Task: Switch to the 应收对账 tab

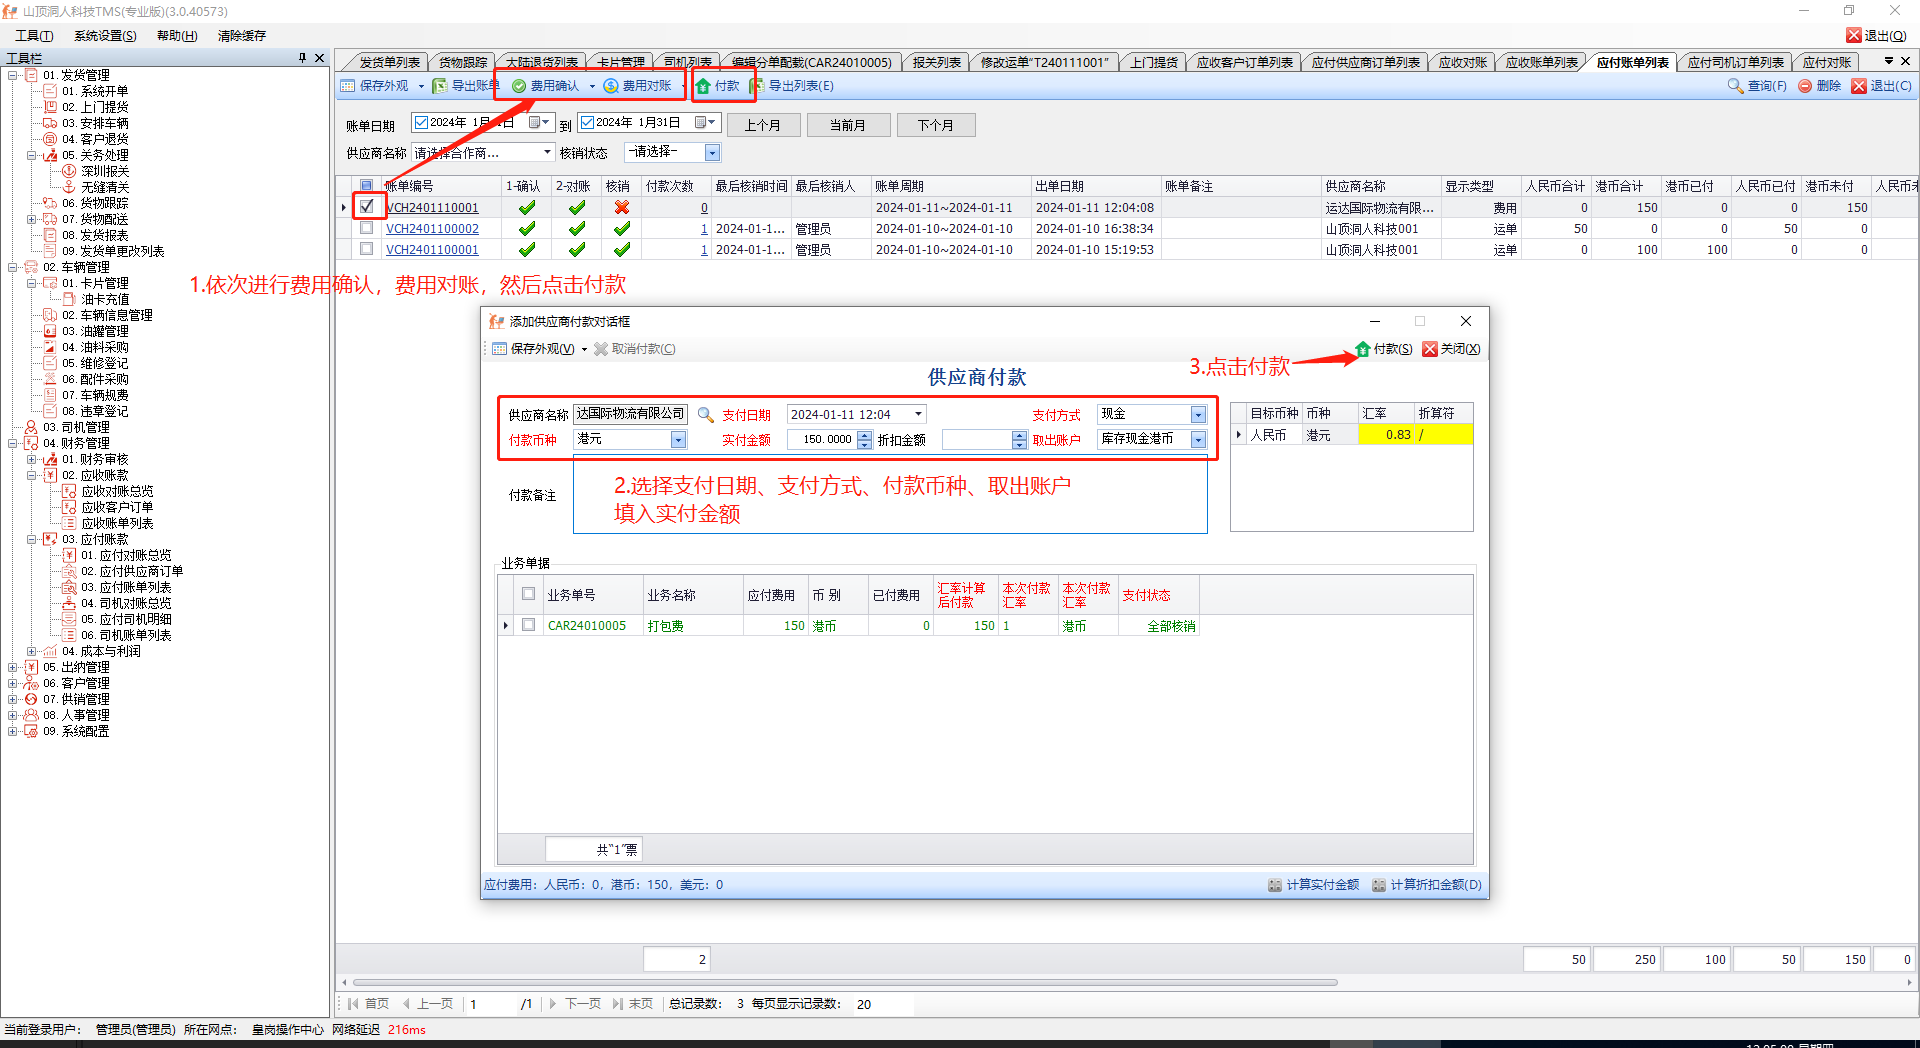Action: pos(1461,62)
